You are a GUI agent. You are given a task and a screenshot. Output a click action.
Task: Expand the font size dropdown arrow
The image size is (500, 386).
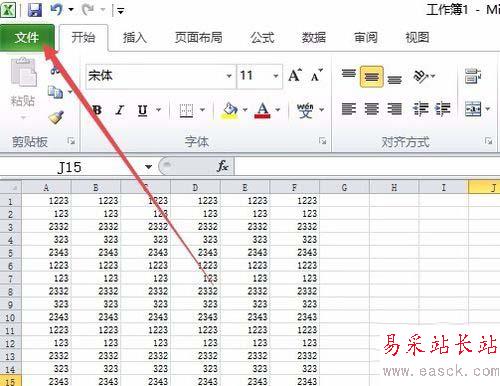pos(276,76)
